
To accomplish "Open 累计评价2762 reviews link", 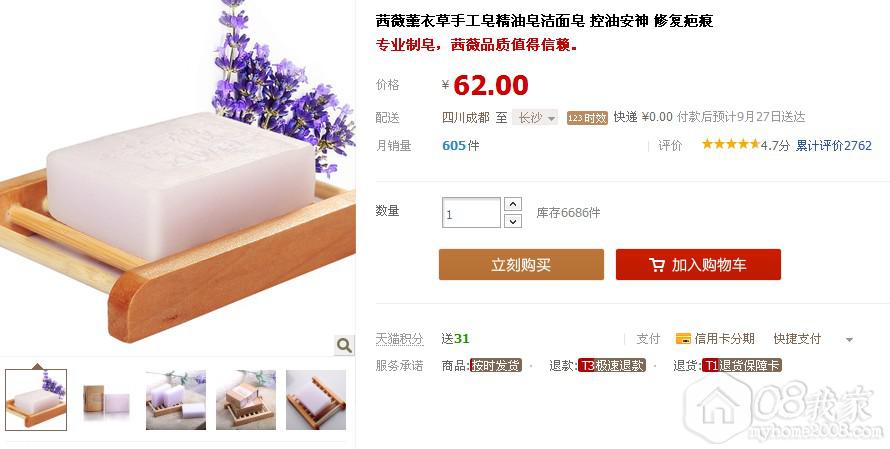I will point(833,145).
